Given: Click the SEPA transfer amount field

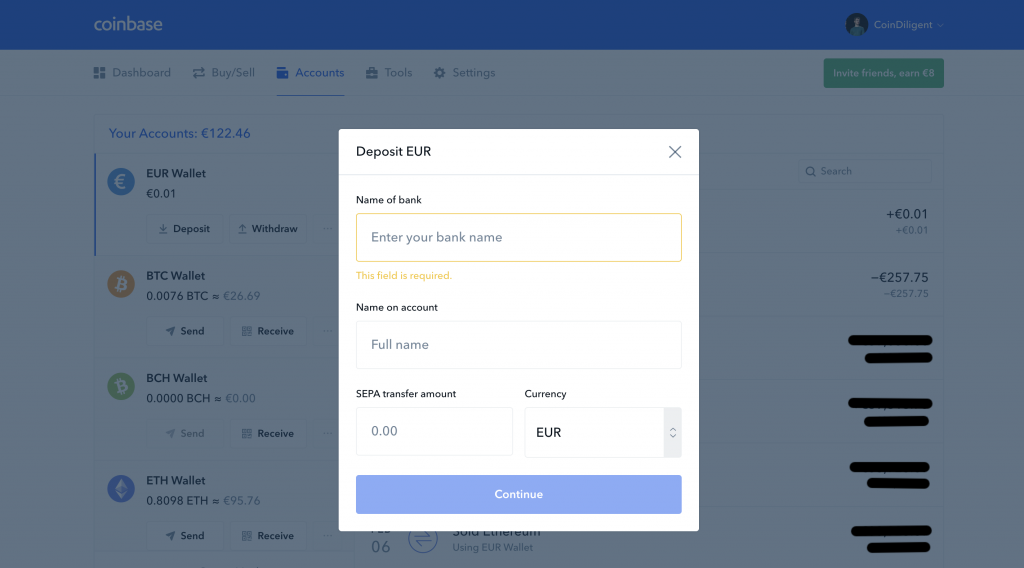Looking at the screenshot, I should tap(434, 431).
